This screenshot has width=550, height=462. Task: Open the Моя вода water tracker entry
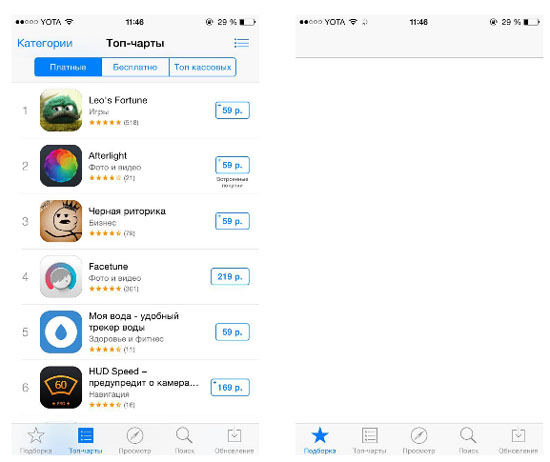pos(140,332)
